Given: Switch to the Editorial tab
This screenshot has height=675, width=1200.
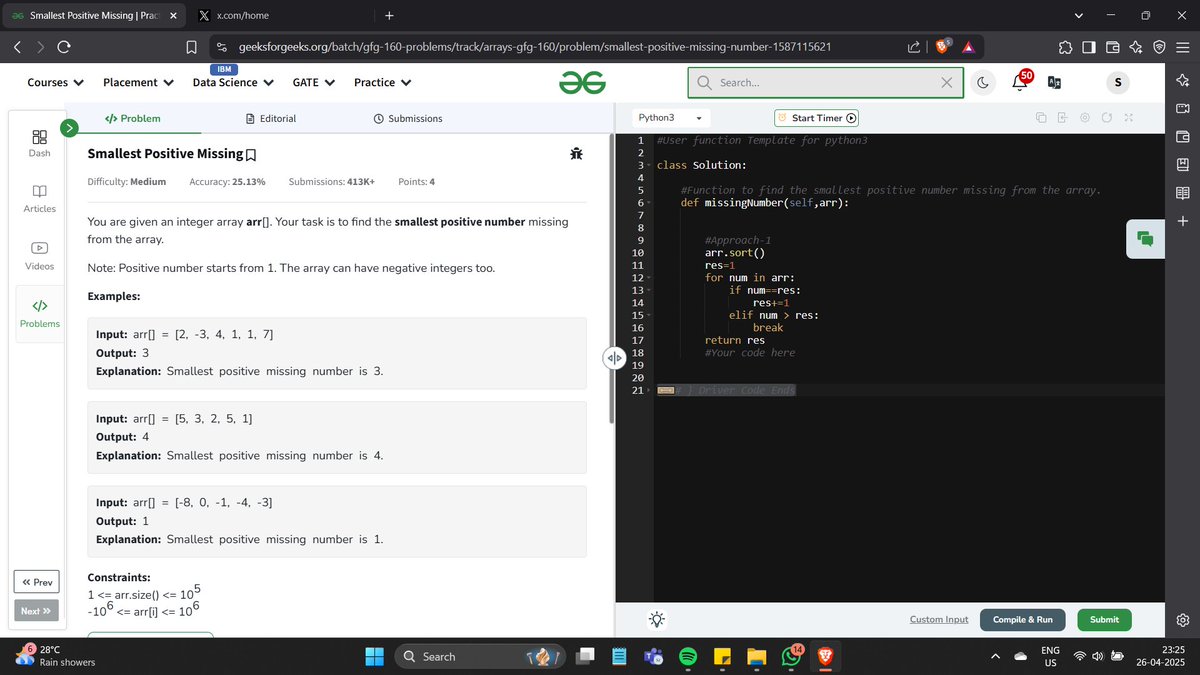Looking at the screenshot, I should (271, 118).
